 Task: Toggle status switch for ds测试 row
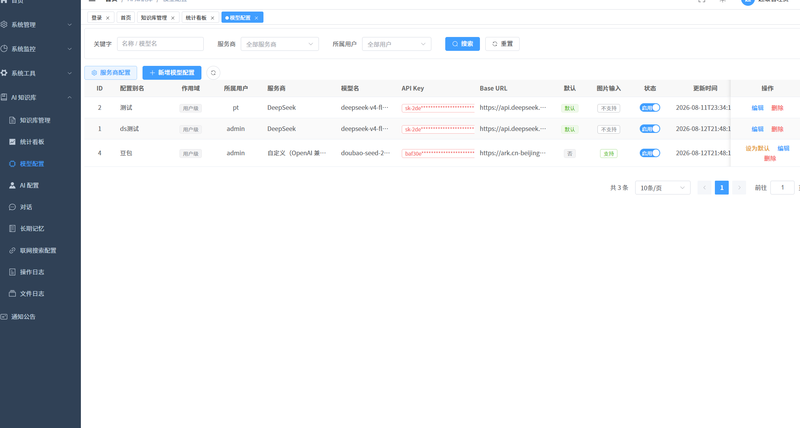coord(650,129)
